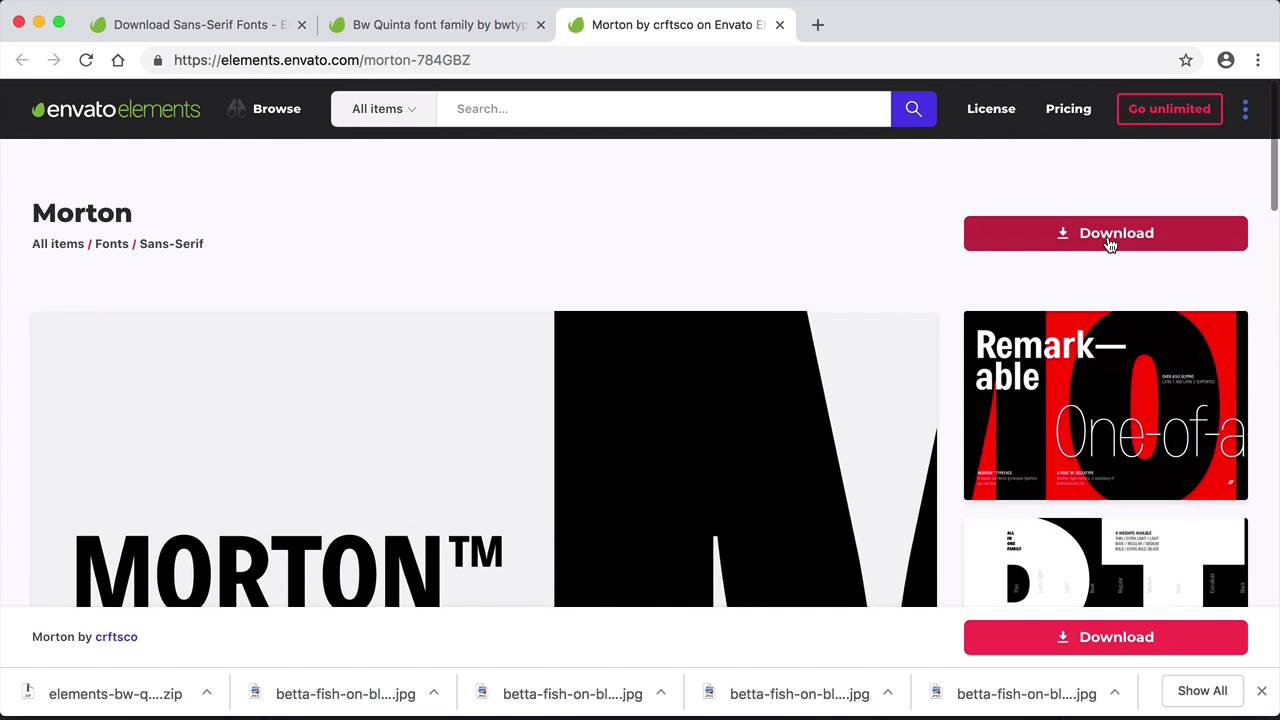Click the top Download button
The image size is (1280, 720).
pyautogui.click(x=1105, y=233)
